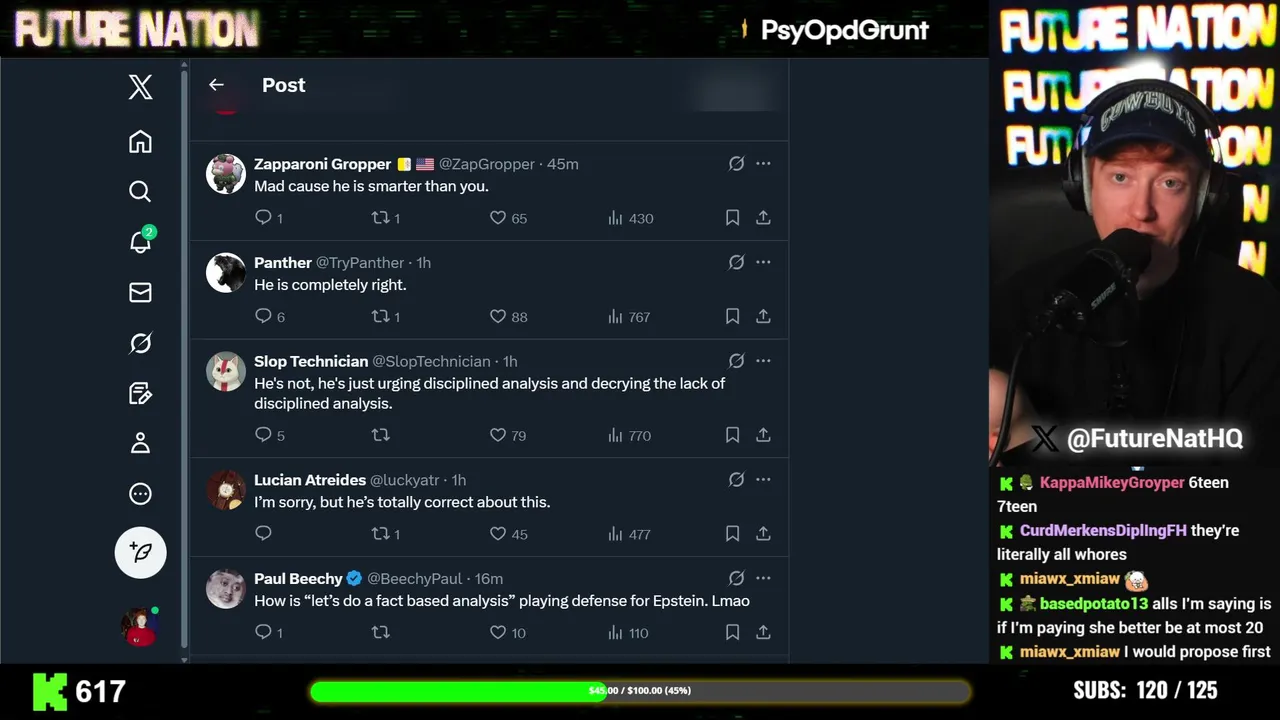The image size is (1280, 720).
Task: Open more options on Lucian Atreides' reply
Action: (x=763, y=479)
